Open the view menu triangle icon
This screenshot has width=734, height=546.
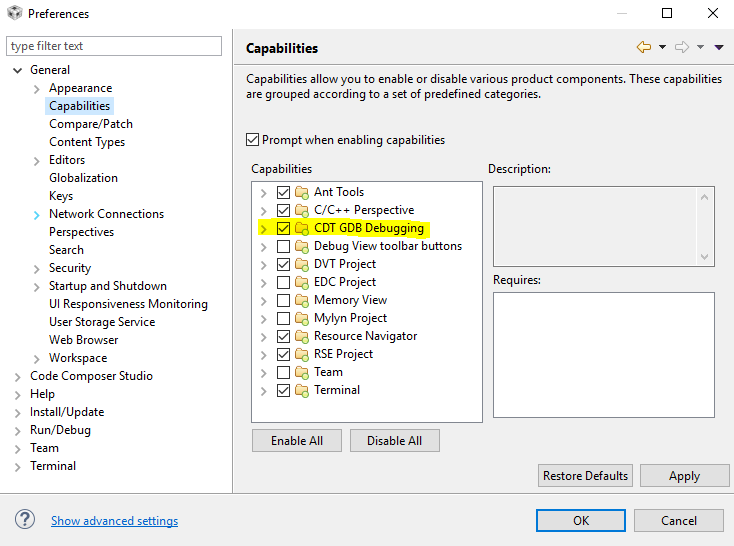pyautogui.click(x=719, y=47)
